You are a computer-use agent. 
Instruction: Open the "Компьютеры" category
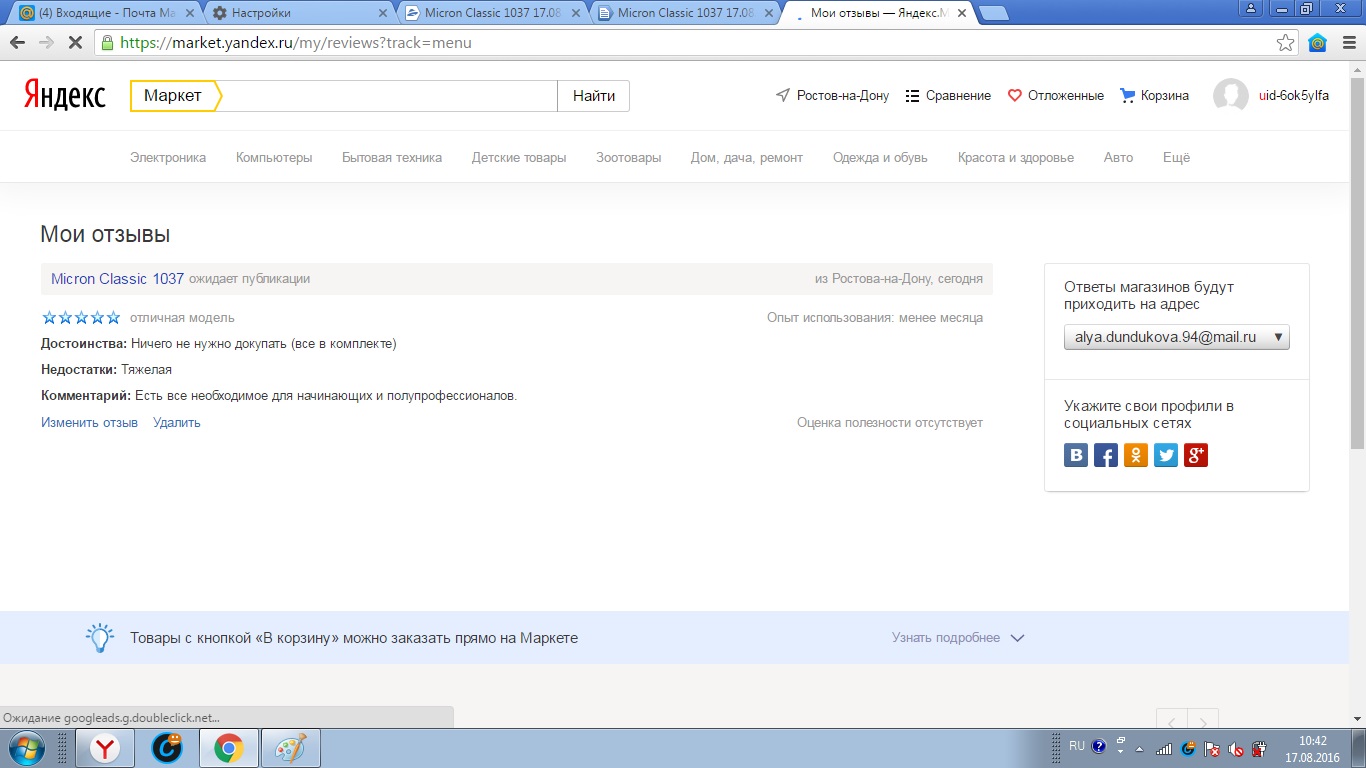pyautogui.click(x=274, y=157)
